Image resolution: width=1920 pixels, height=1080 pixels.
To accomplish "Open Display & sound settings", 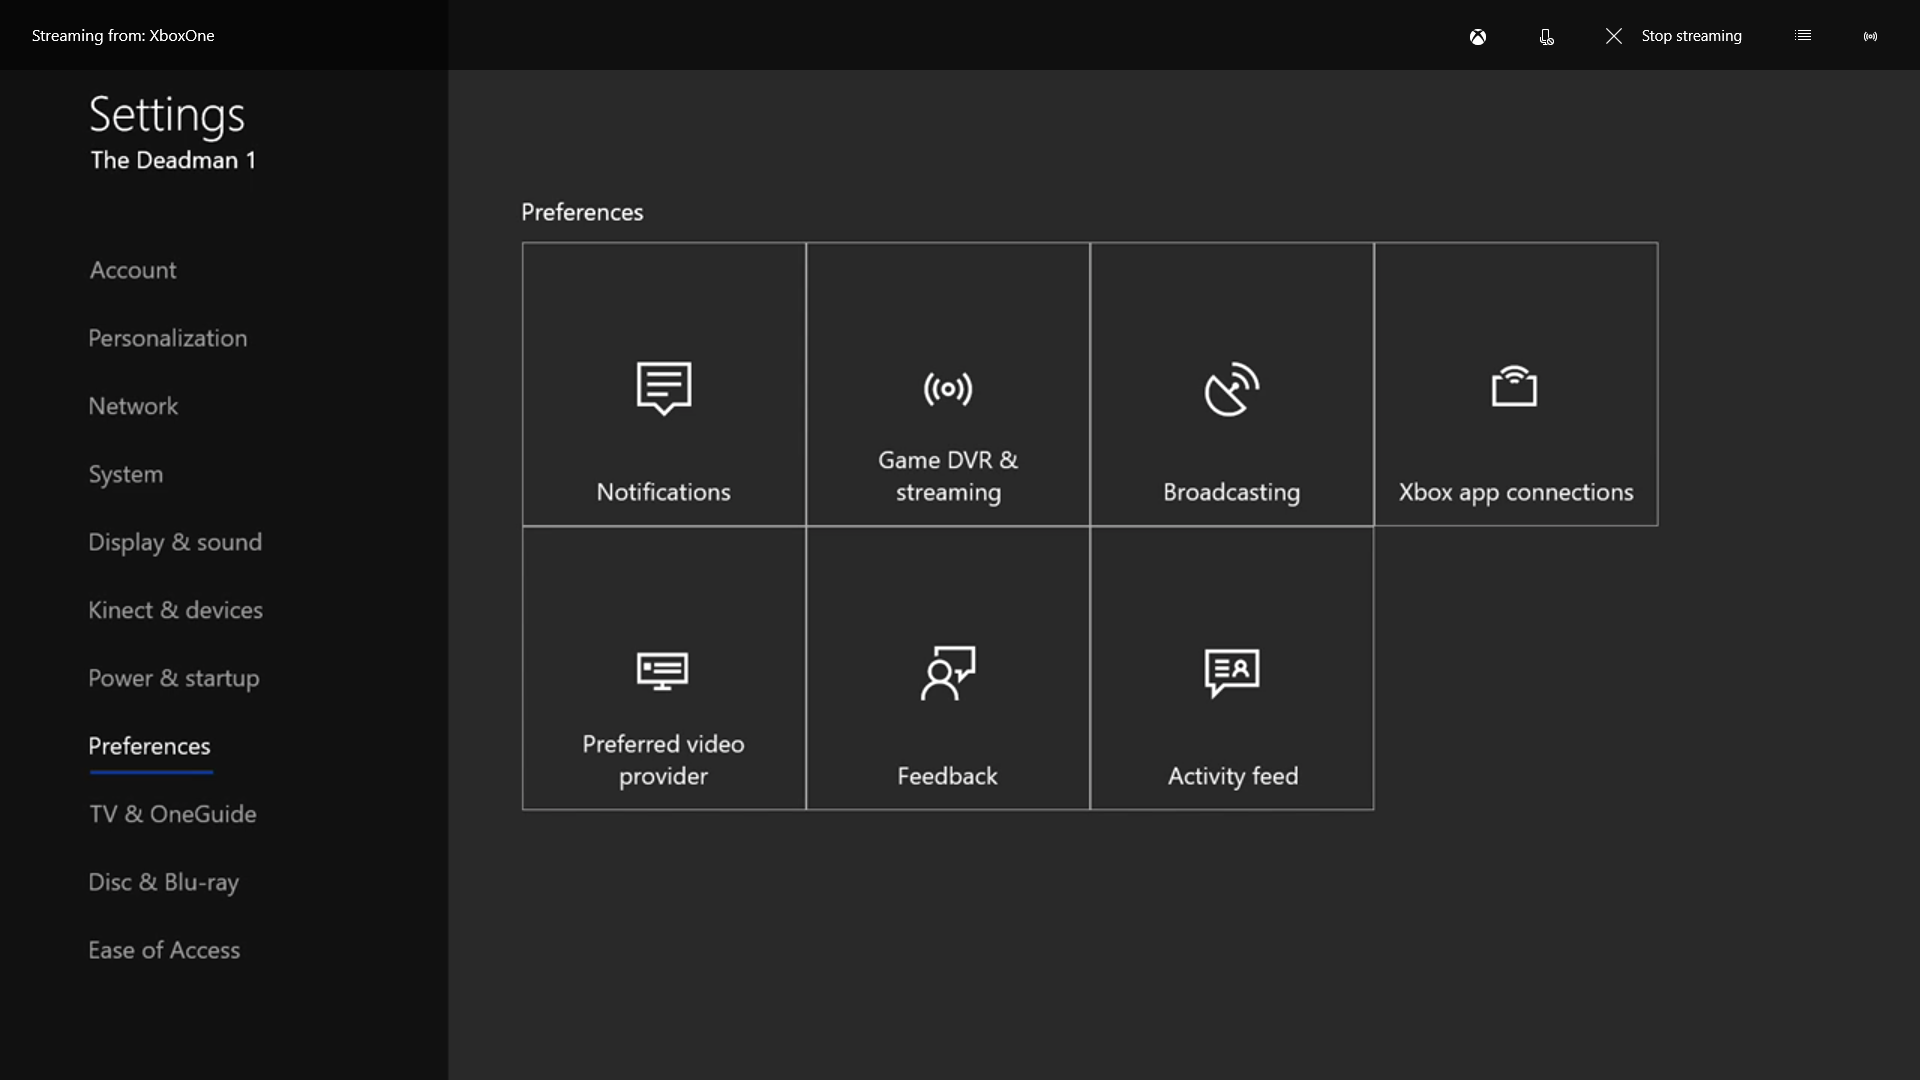I will point(175,542).
